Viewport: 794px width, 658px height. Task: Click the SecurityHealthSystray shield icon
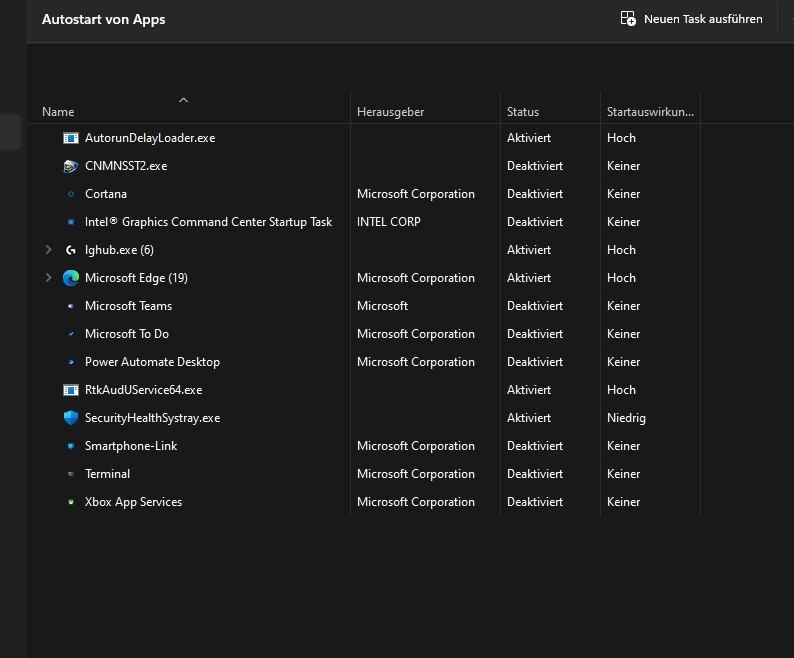coord(70,418)
